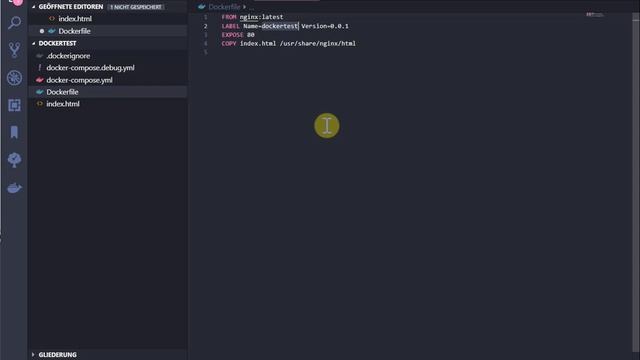Click empty line 5 number in gutter
The image size is (640, 360).
click(206, 52)
